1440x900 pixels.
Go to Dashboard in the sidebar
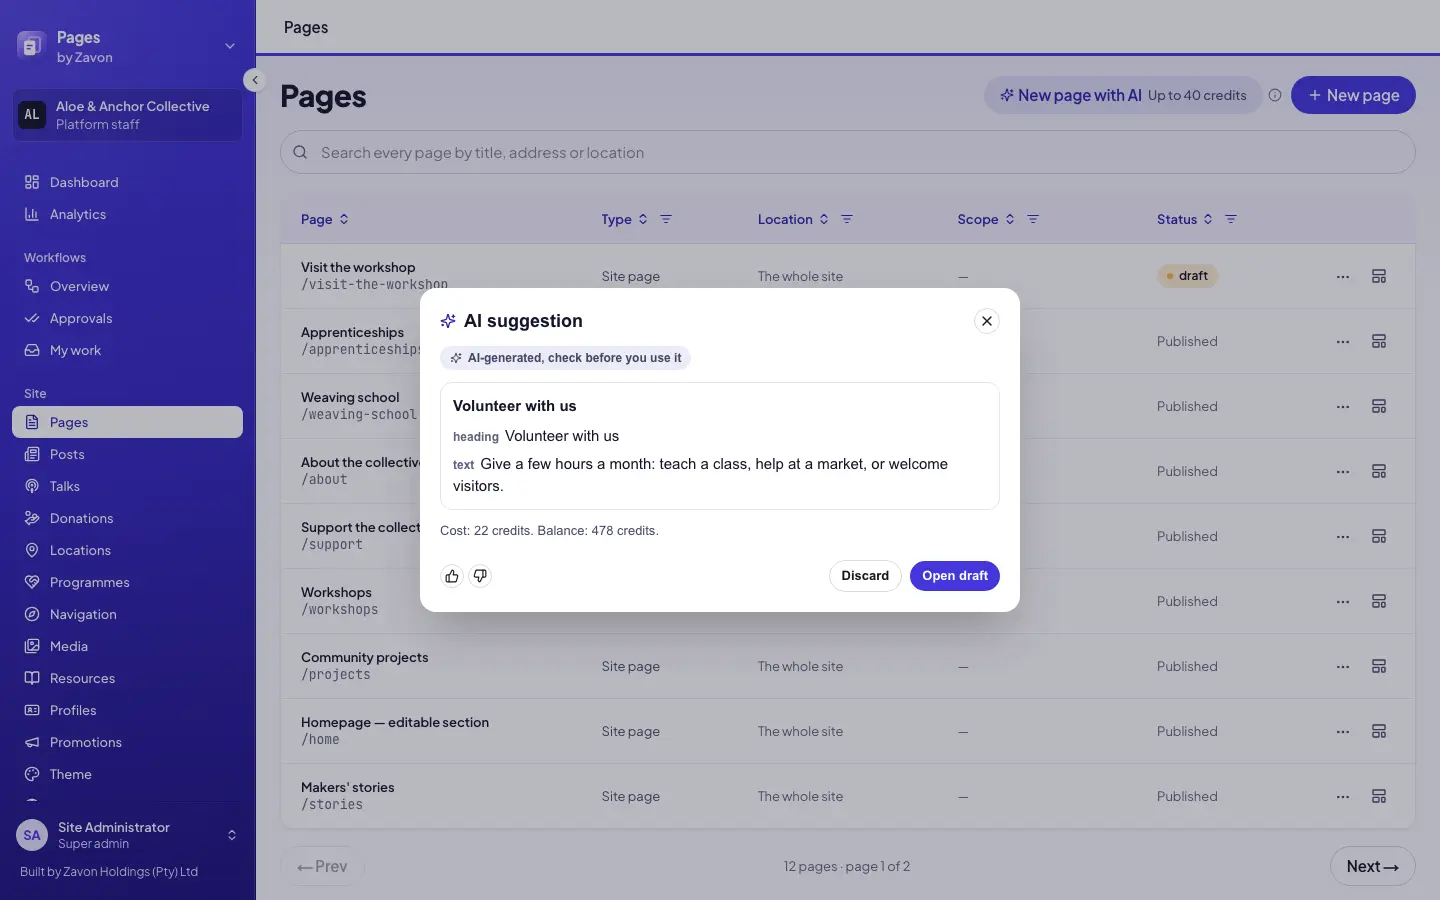[128, 182]
